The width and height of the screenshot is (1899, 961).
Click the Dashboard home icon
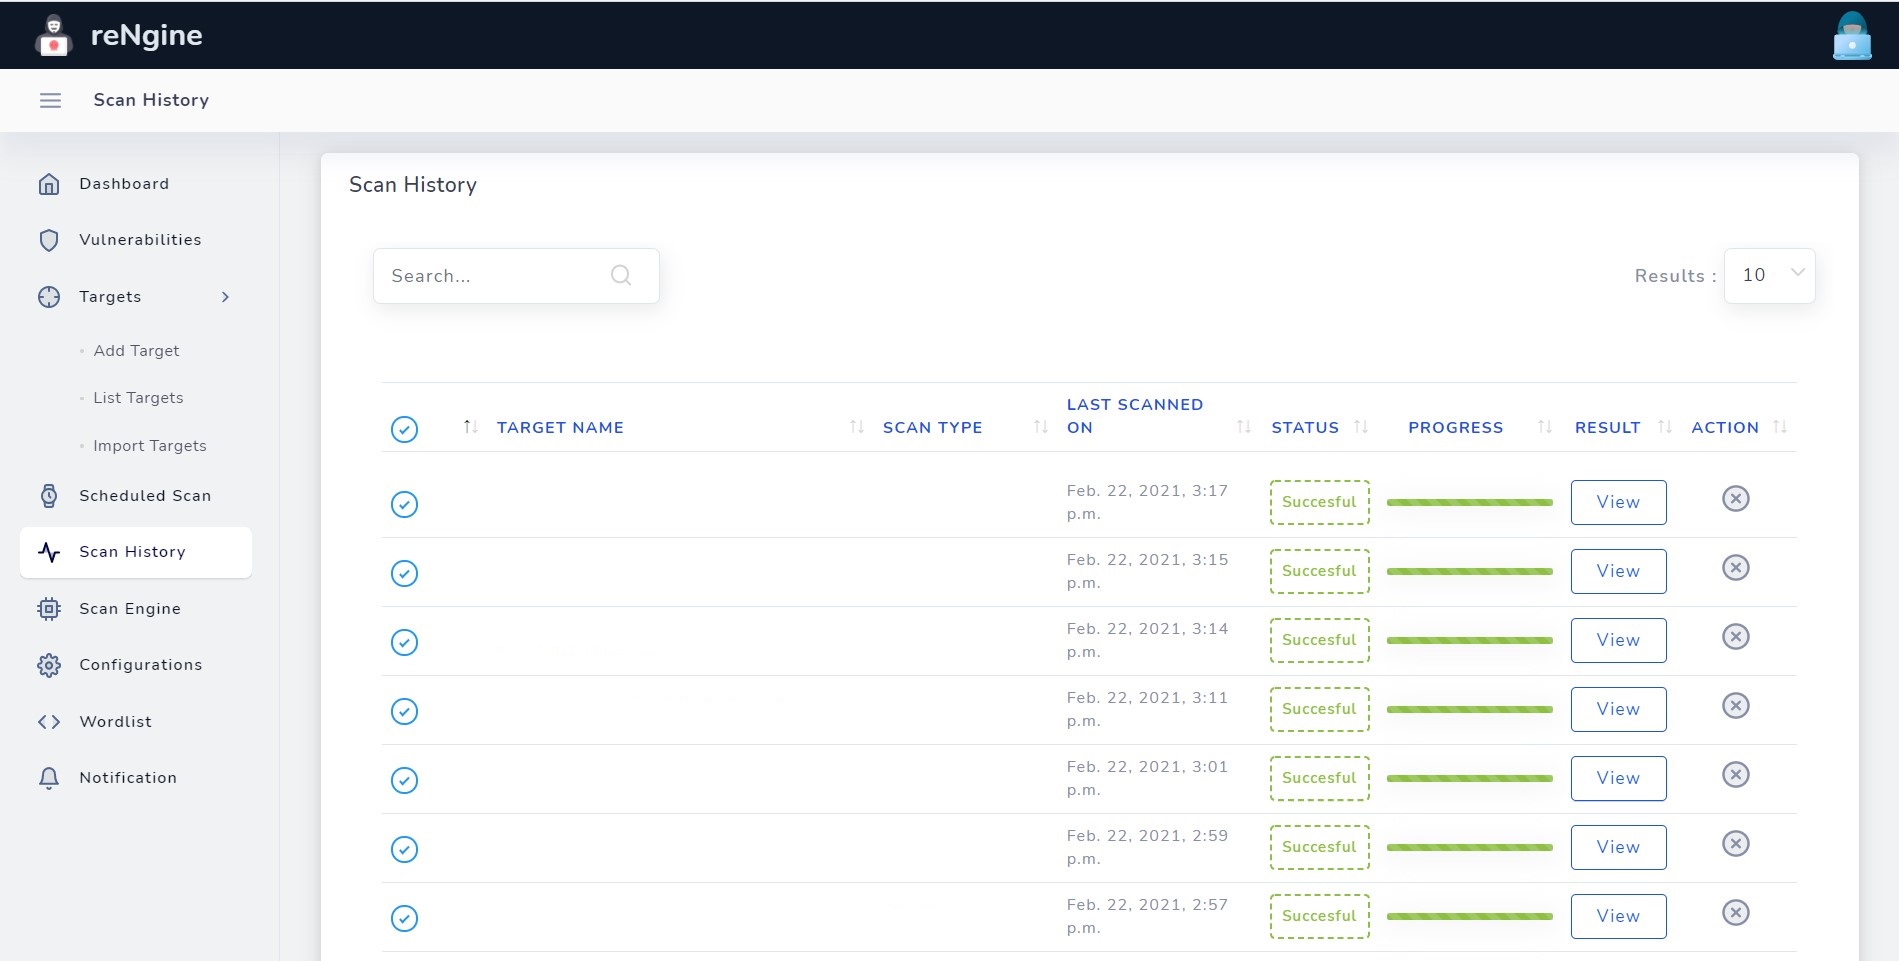[x=49, y=184]
